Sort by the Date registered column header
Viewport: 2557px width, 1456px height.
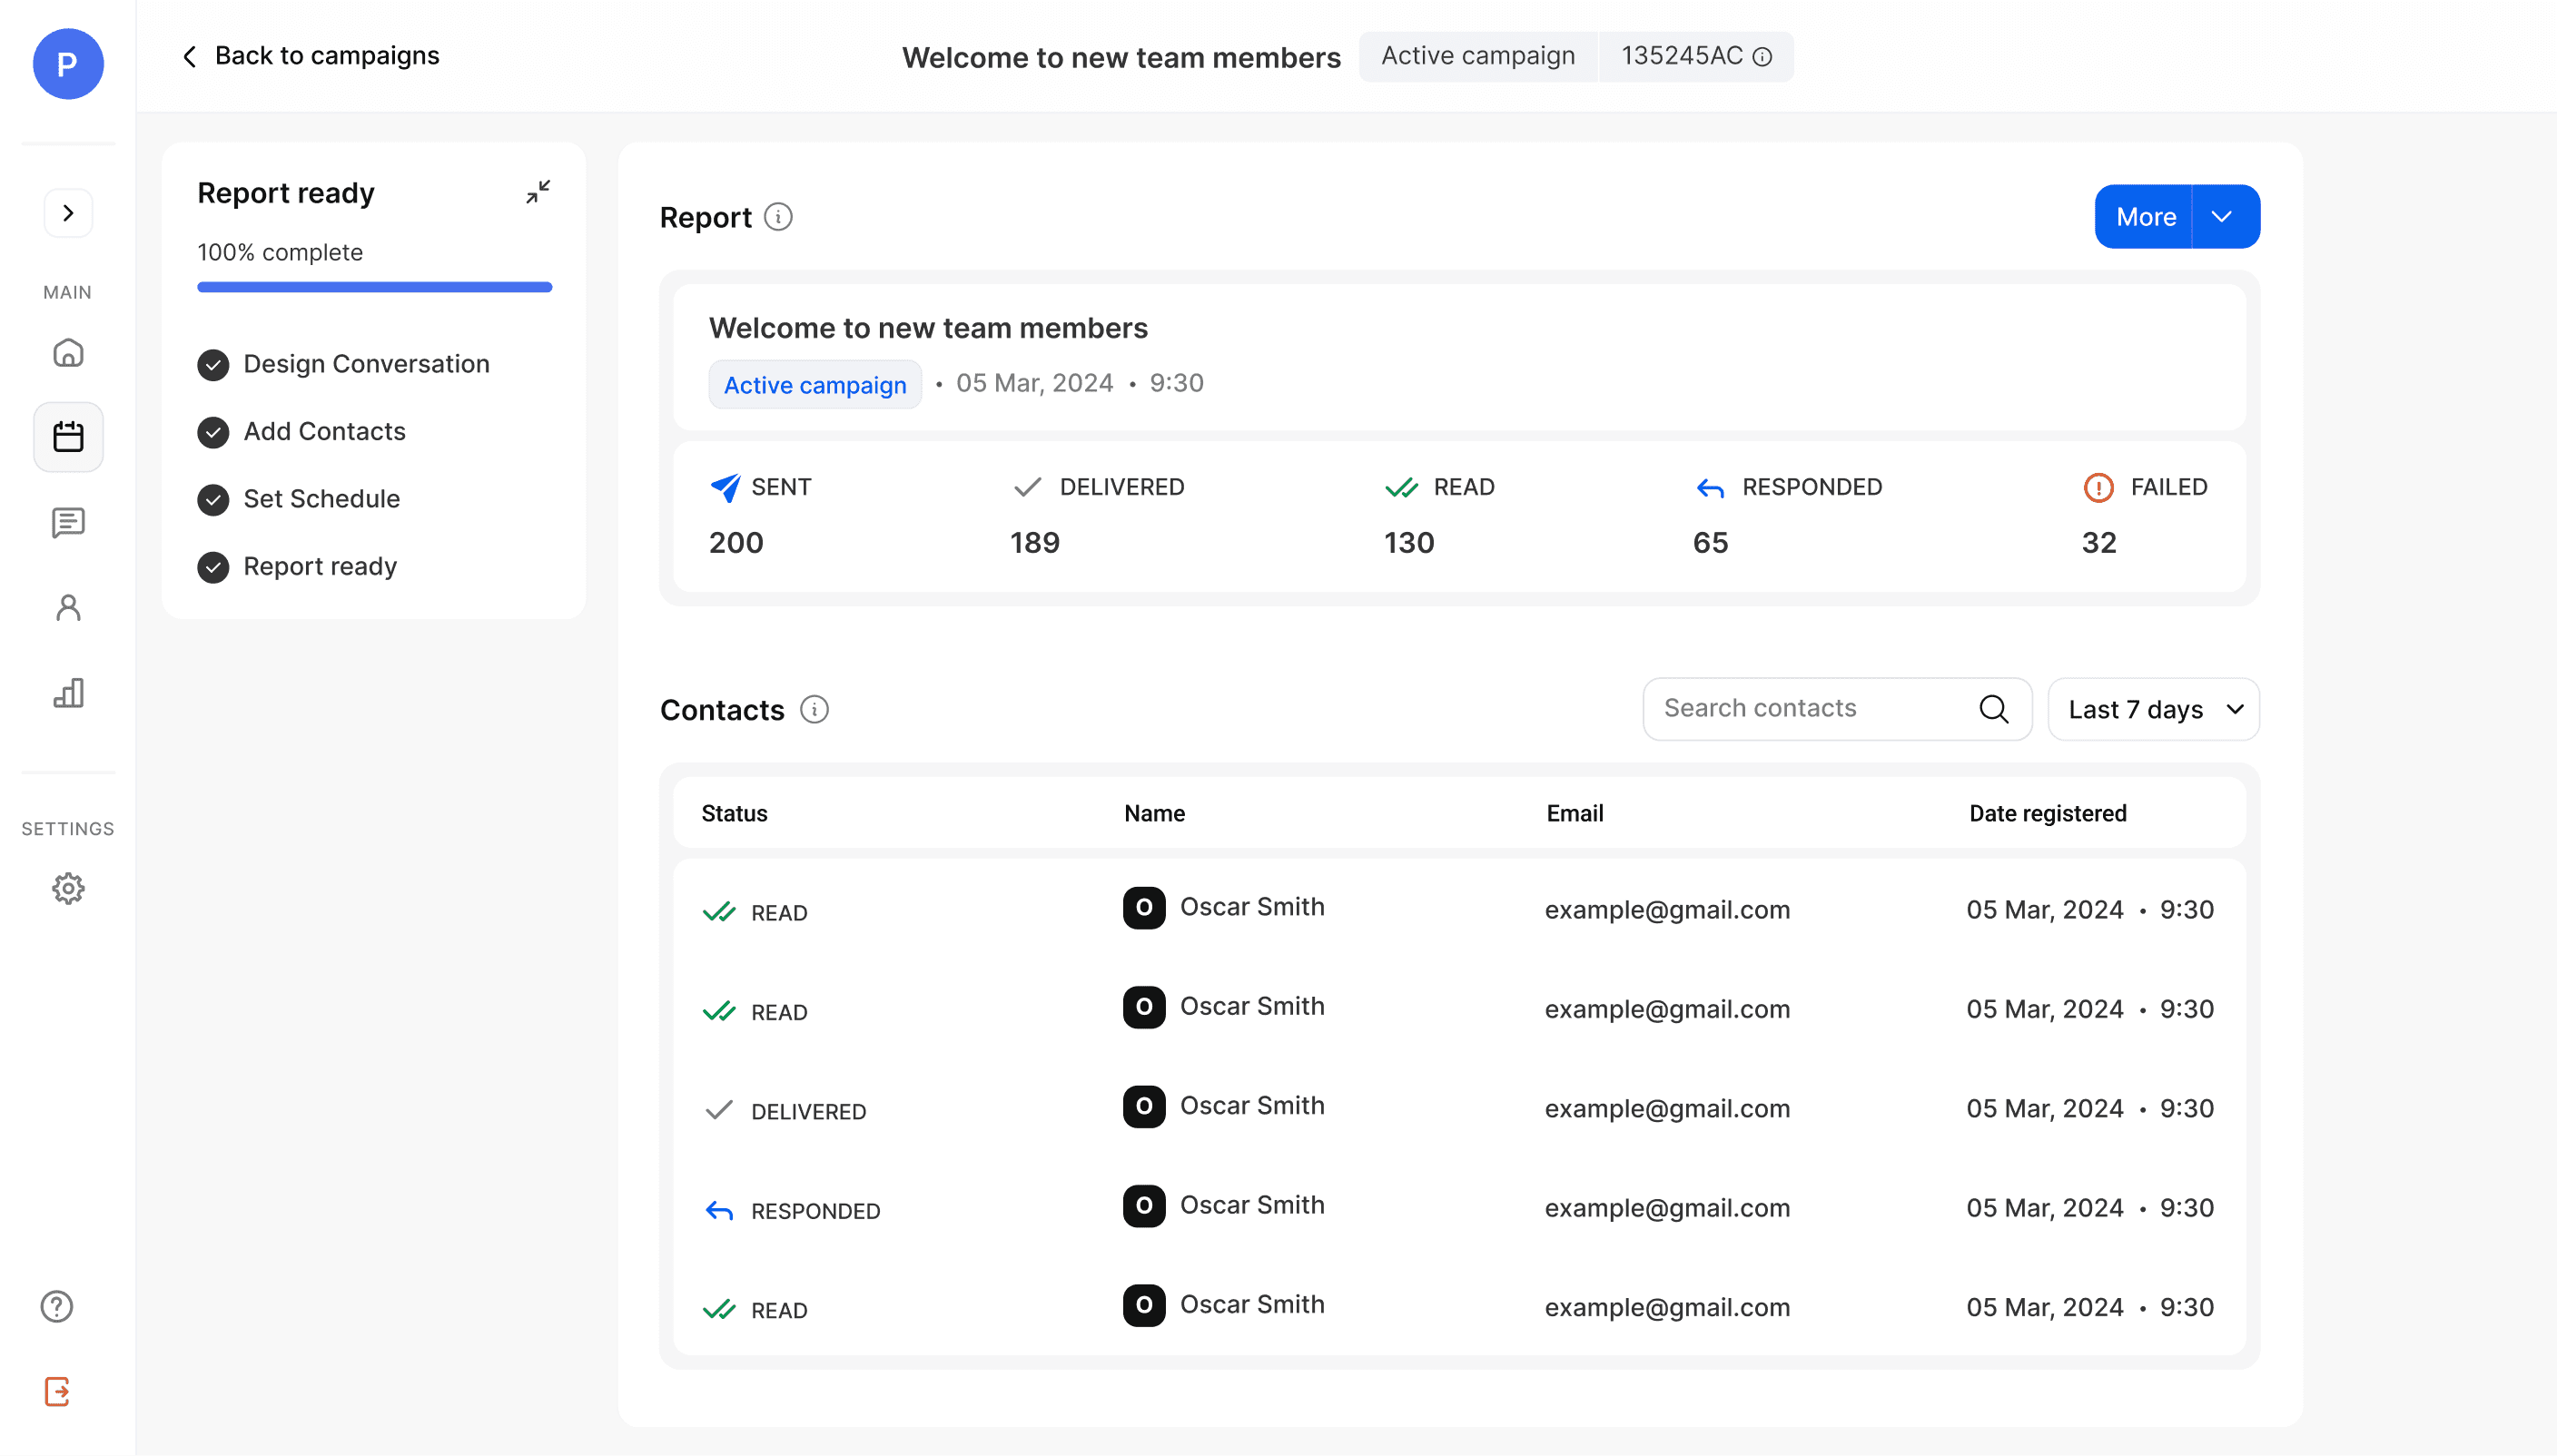tap(2047, 813)
